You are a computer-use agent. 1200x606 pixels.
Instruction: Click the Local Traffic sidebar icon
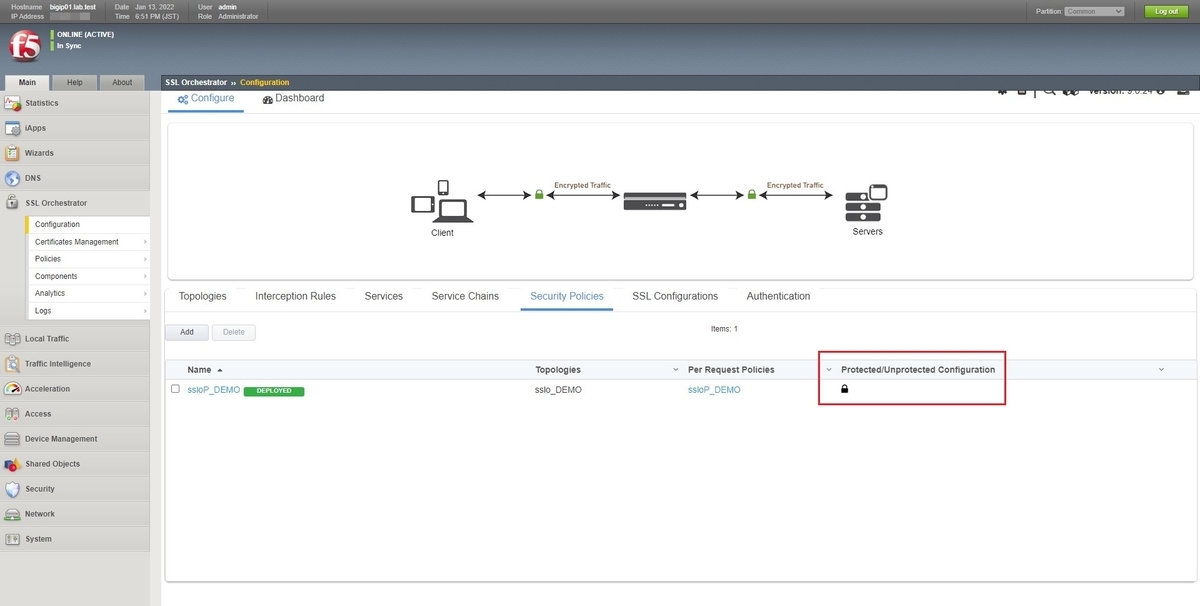point(12,339)
